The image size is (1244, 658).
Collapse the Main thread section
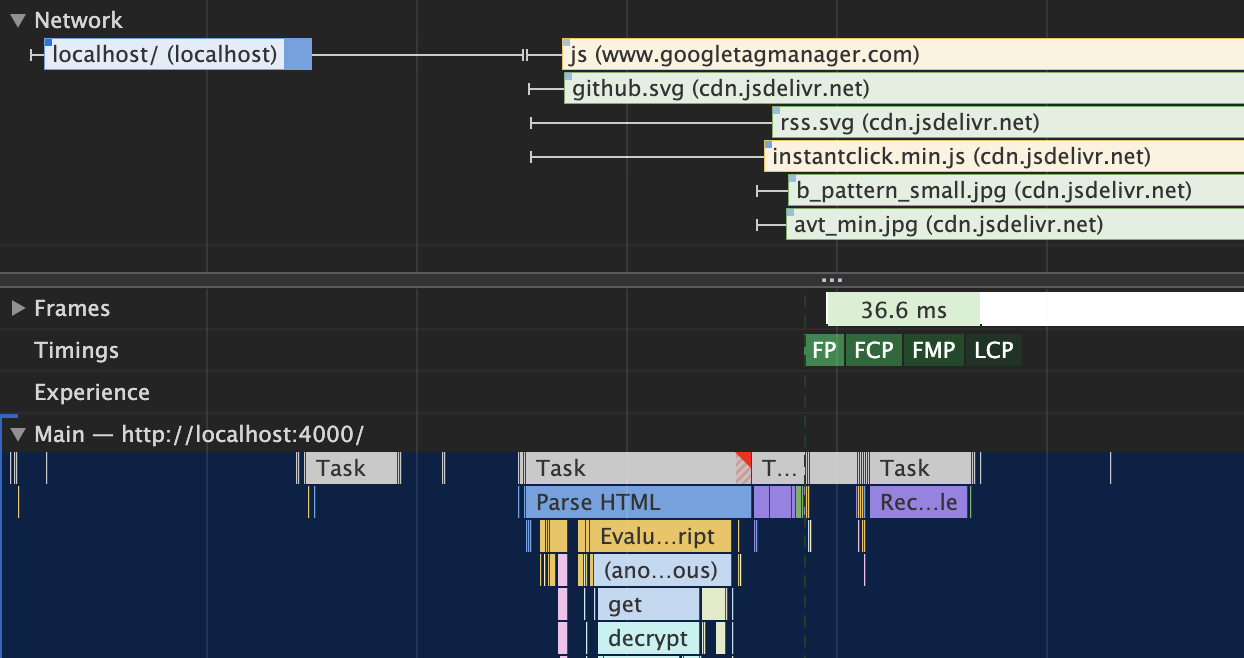click(x=17, y=435)
